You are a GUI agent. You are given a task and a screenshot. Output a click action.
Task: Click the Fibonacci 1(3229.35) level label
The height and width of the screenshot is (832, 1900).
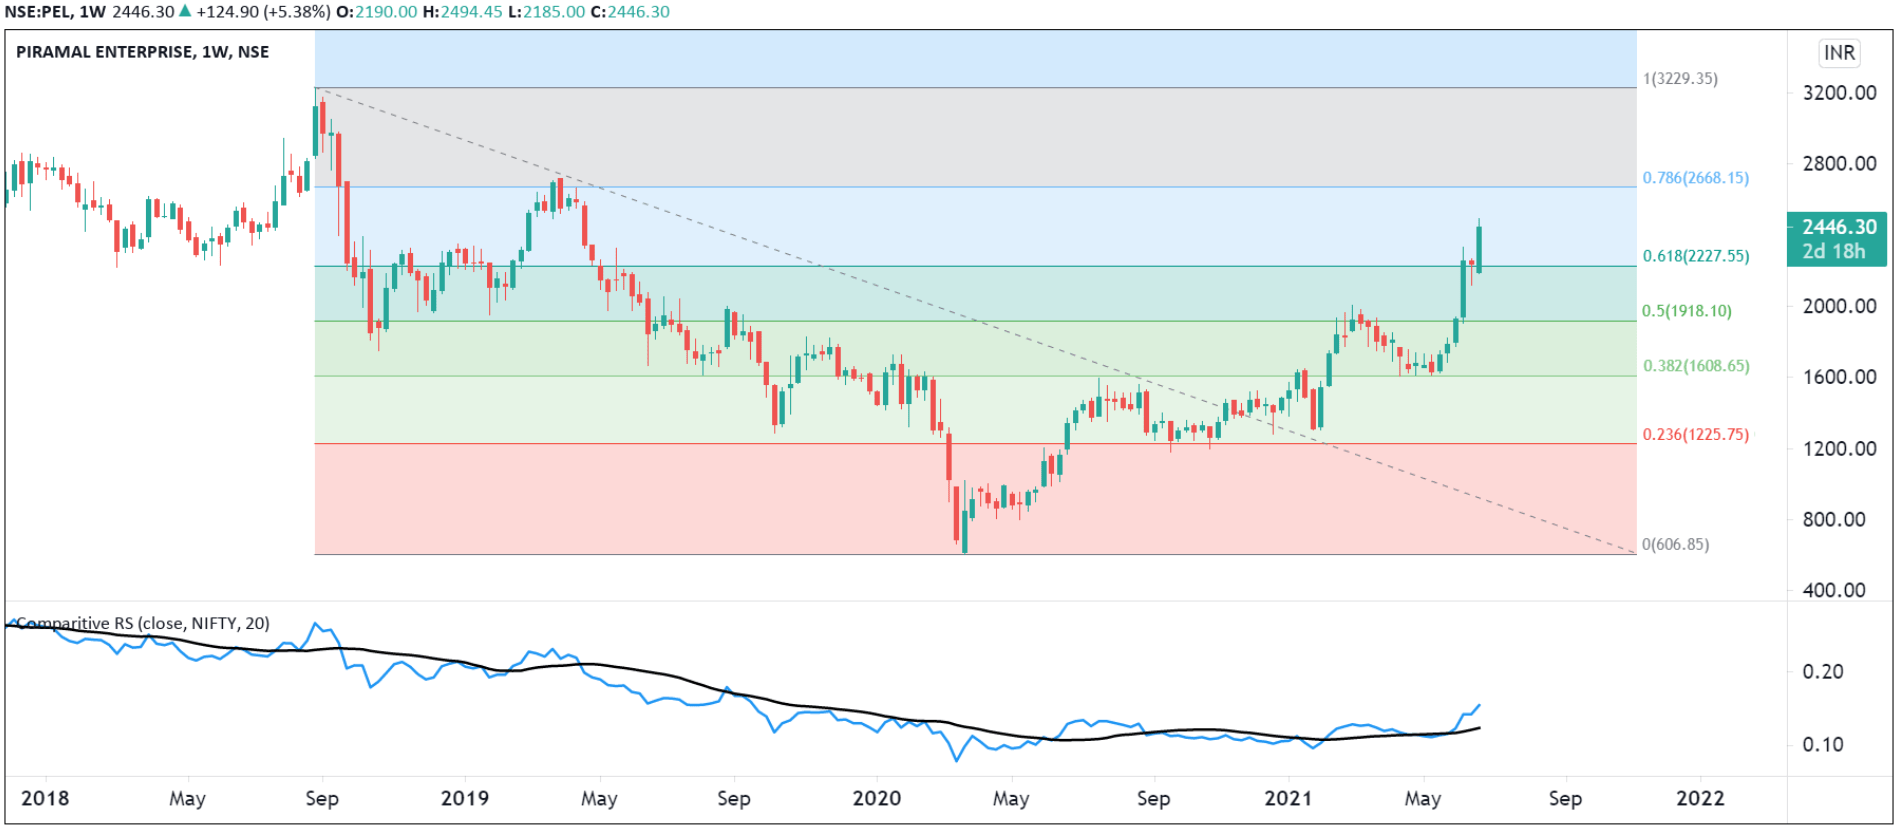(1680, 79)
